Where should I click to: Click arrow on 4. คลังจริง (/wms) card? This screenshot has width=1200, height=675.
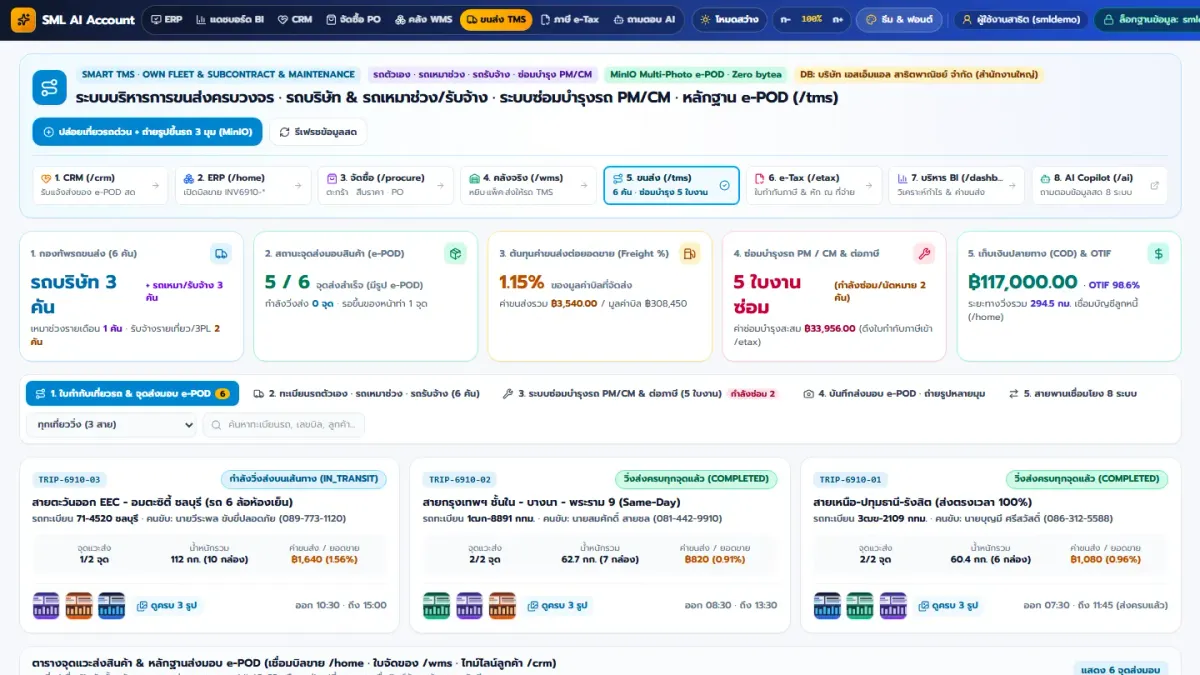coord(583,185)
